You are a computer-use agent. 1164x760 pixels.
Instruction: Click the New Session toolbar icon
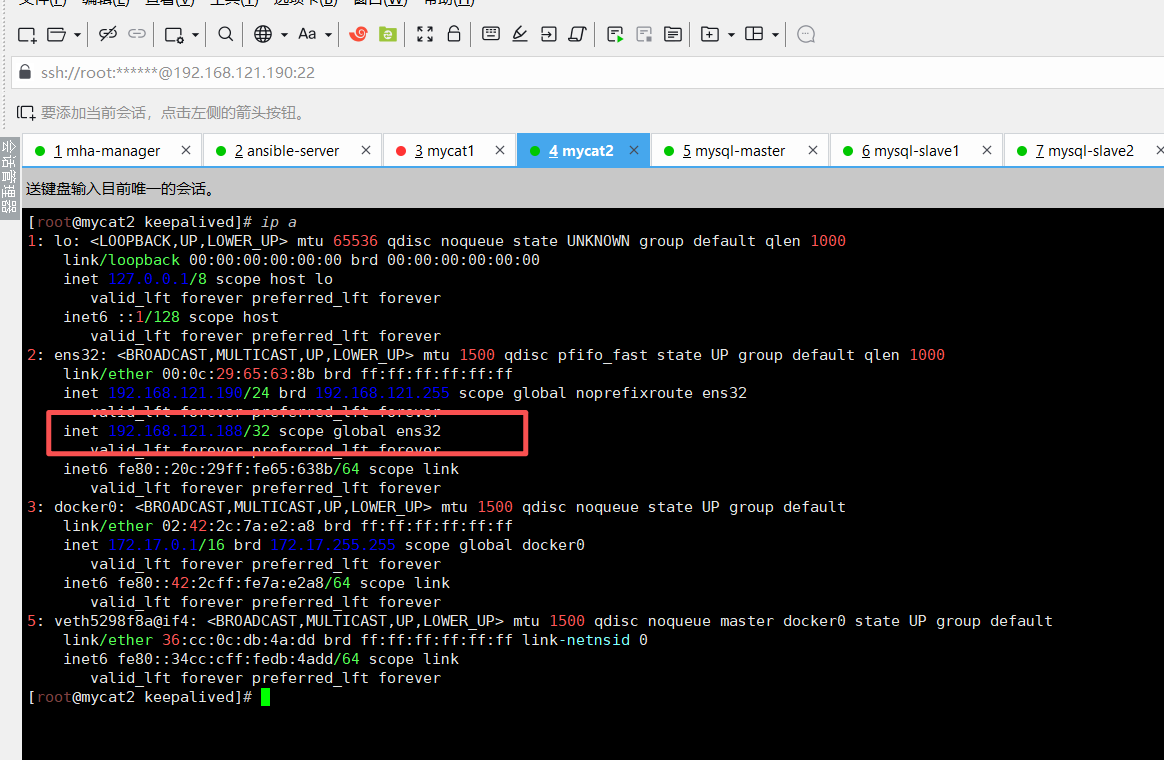coord(27,34)
